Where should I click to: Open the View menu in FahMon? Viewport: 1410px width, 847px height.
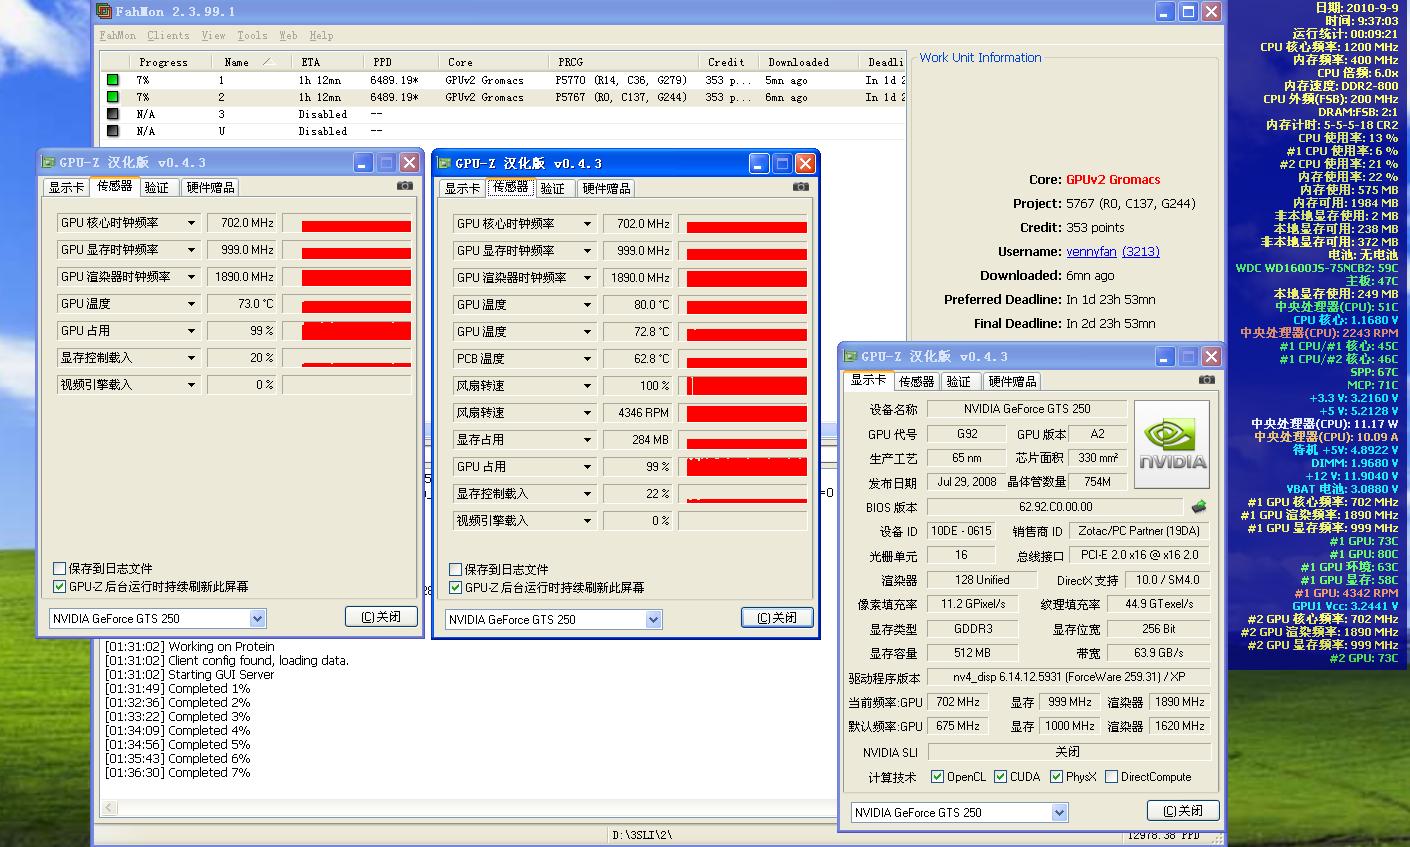click(214, 35)
